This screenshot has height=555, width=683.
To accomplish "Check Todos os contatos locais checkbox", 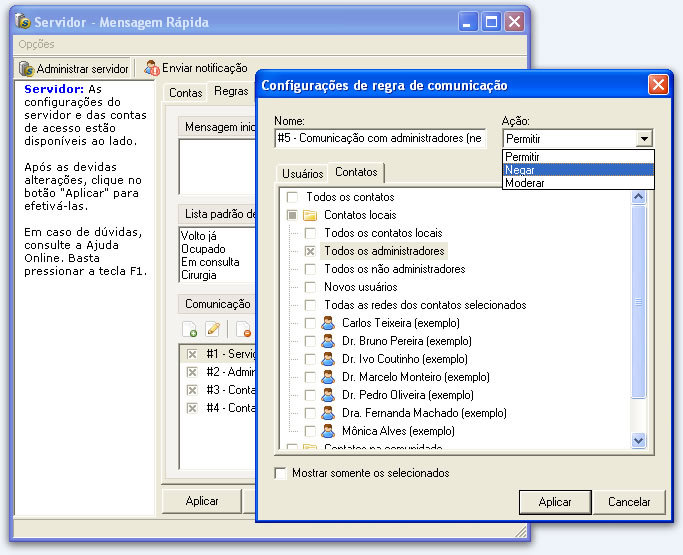I will (310, 233).
